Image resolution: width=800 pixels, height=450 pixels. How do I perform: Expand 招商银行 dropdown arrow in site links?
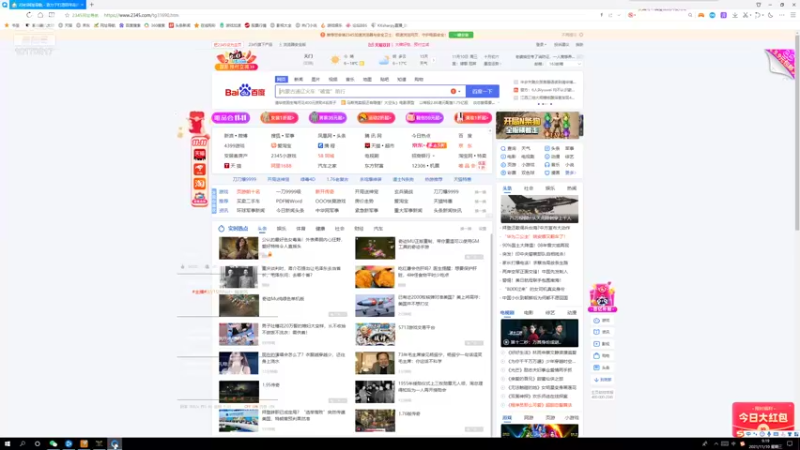(x=432, y=156)
